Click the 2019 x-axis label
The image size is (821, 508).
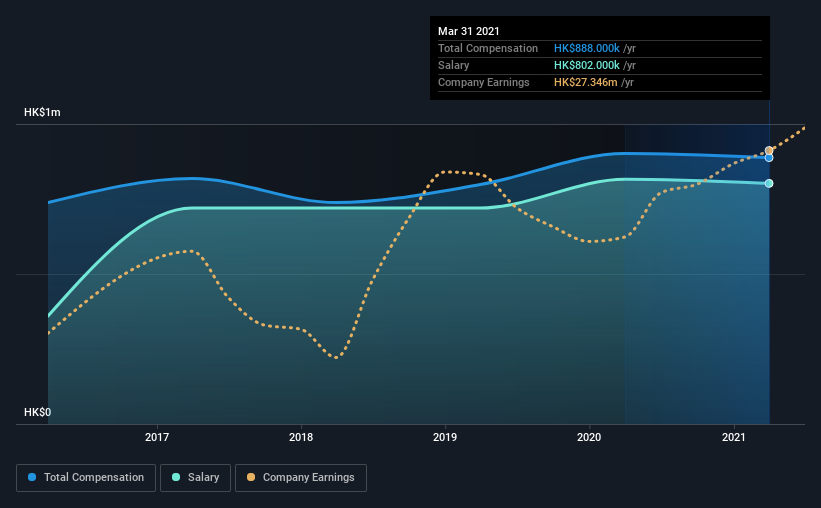(445, 437)
